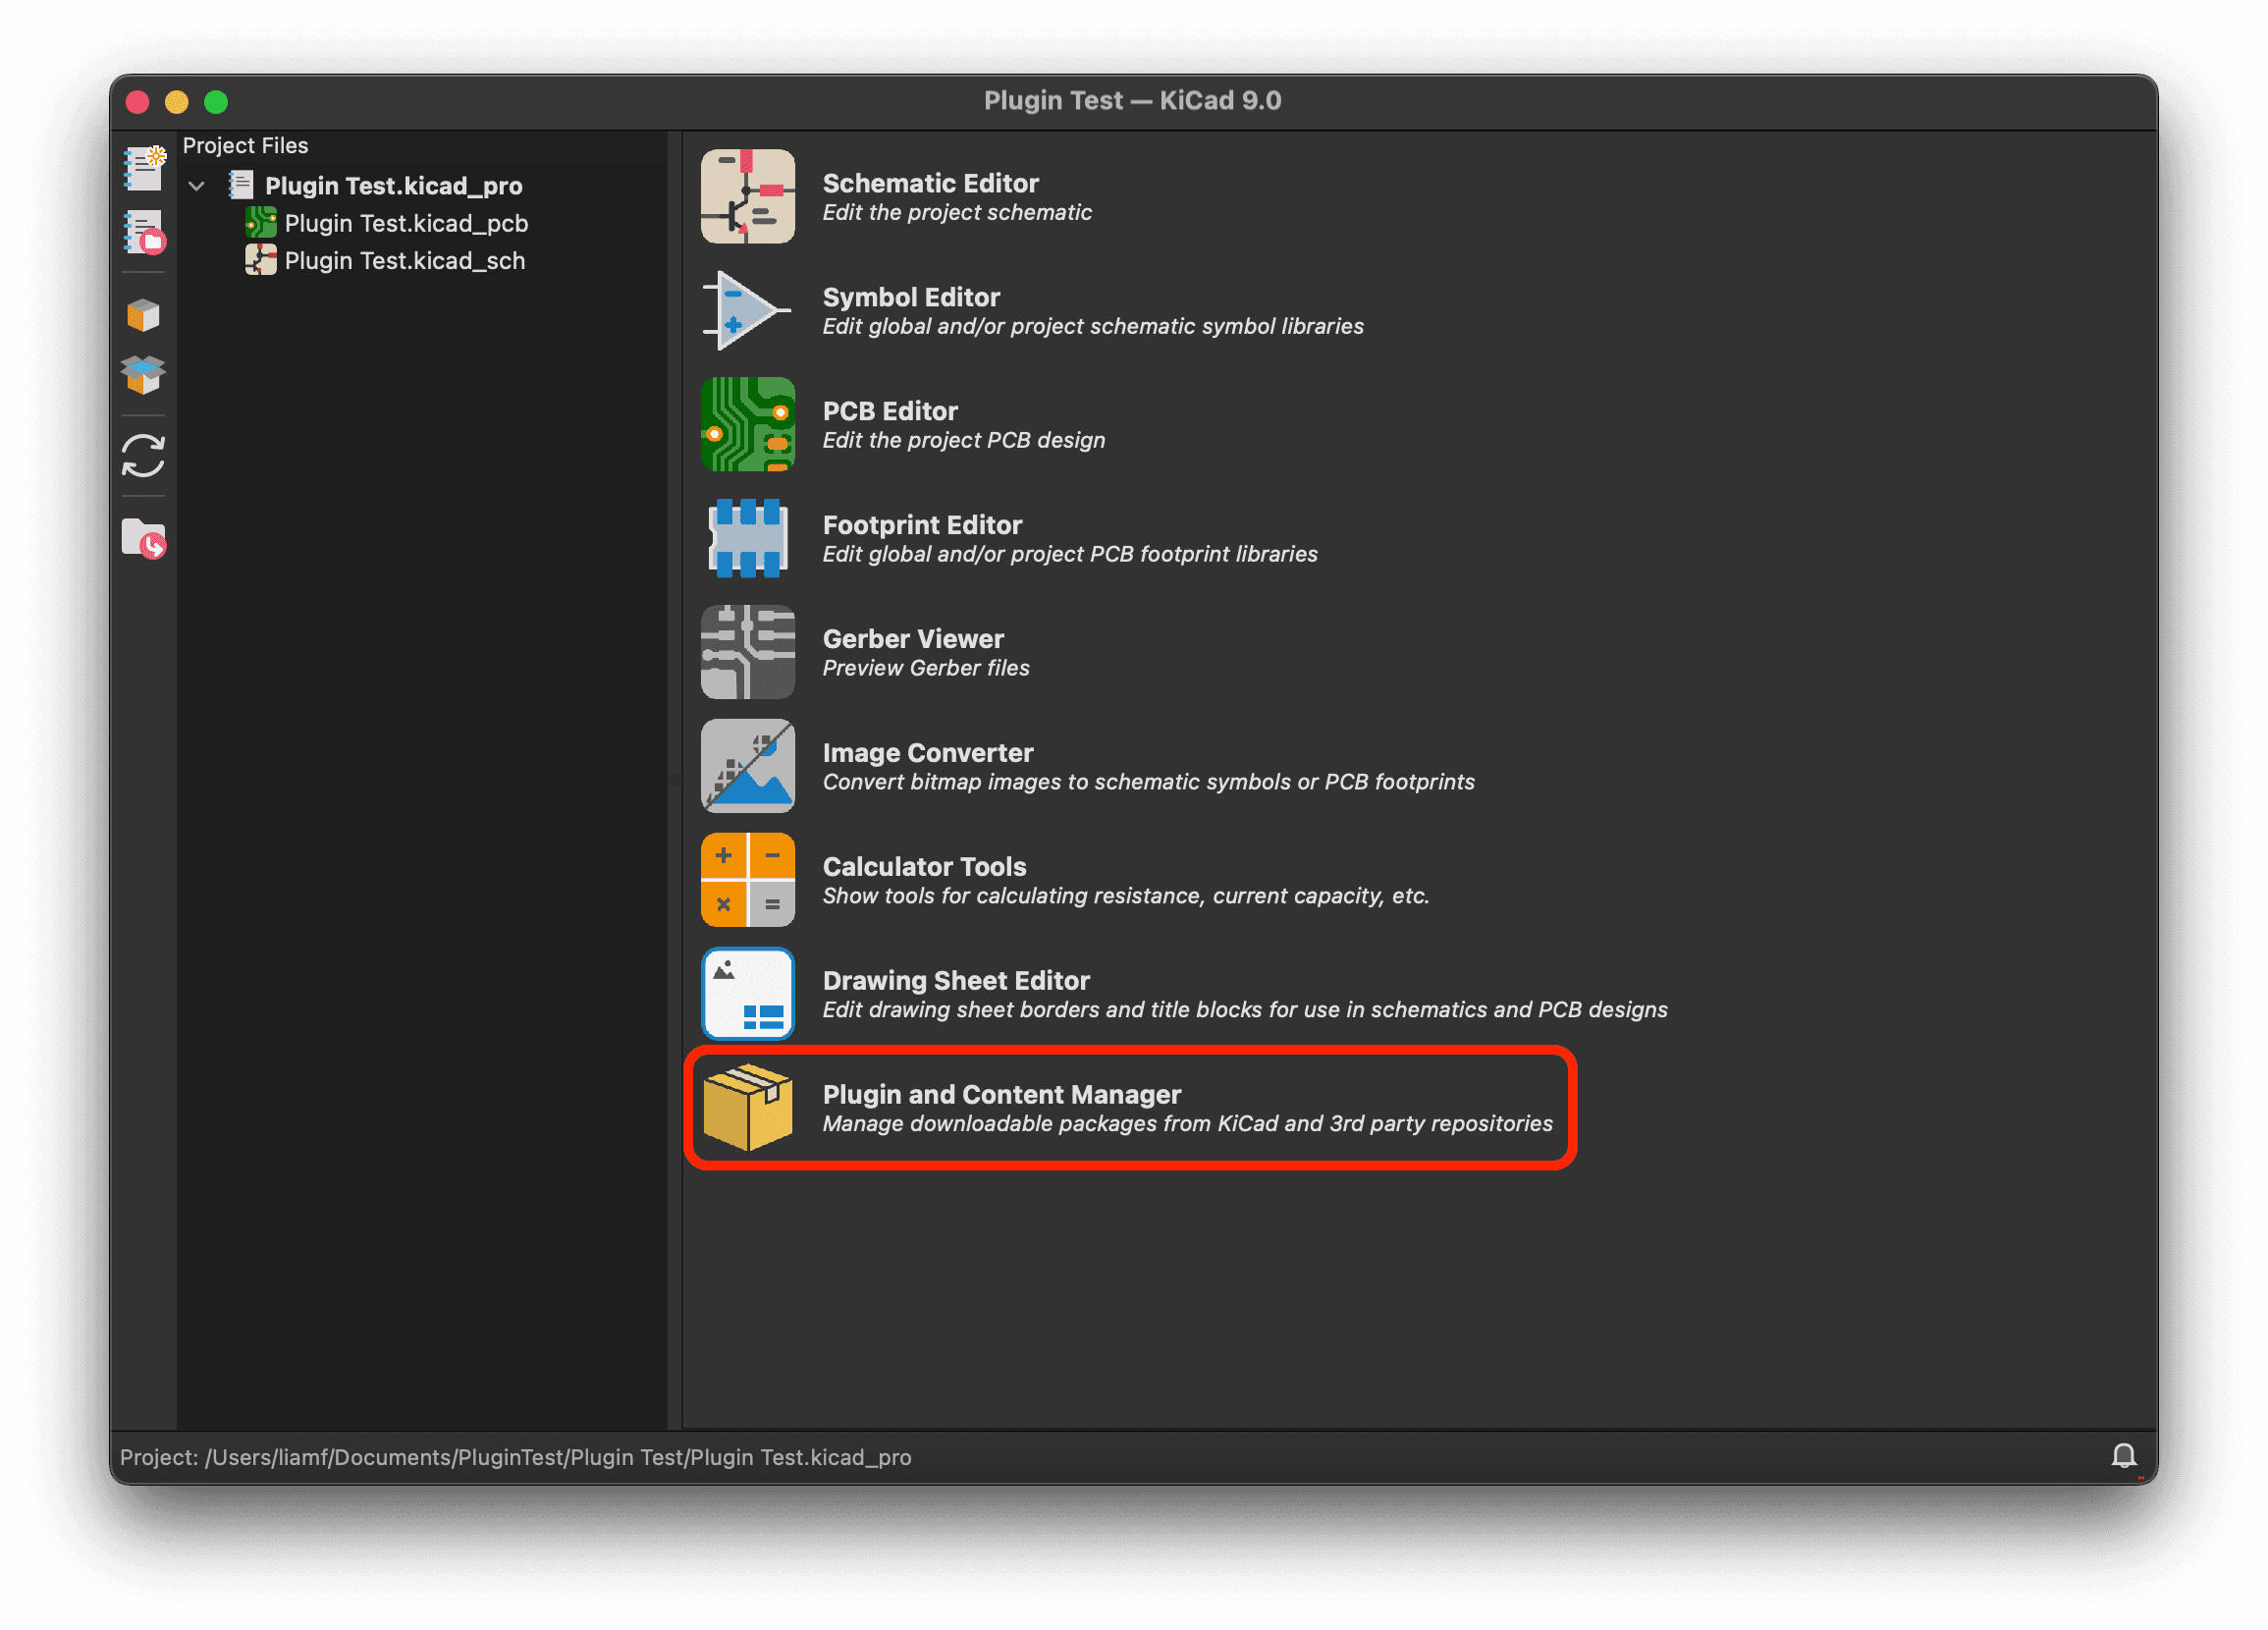Collapse the Plugin Test.kicad_pro tree
2268x1630 pixels.
click(196, 185)
